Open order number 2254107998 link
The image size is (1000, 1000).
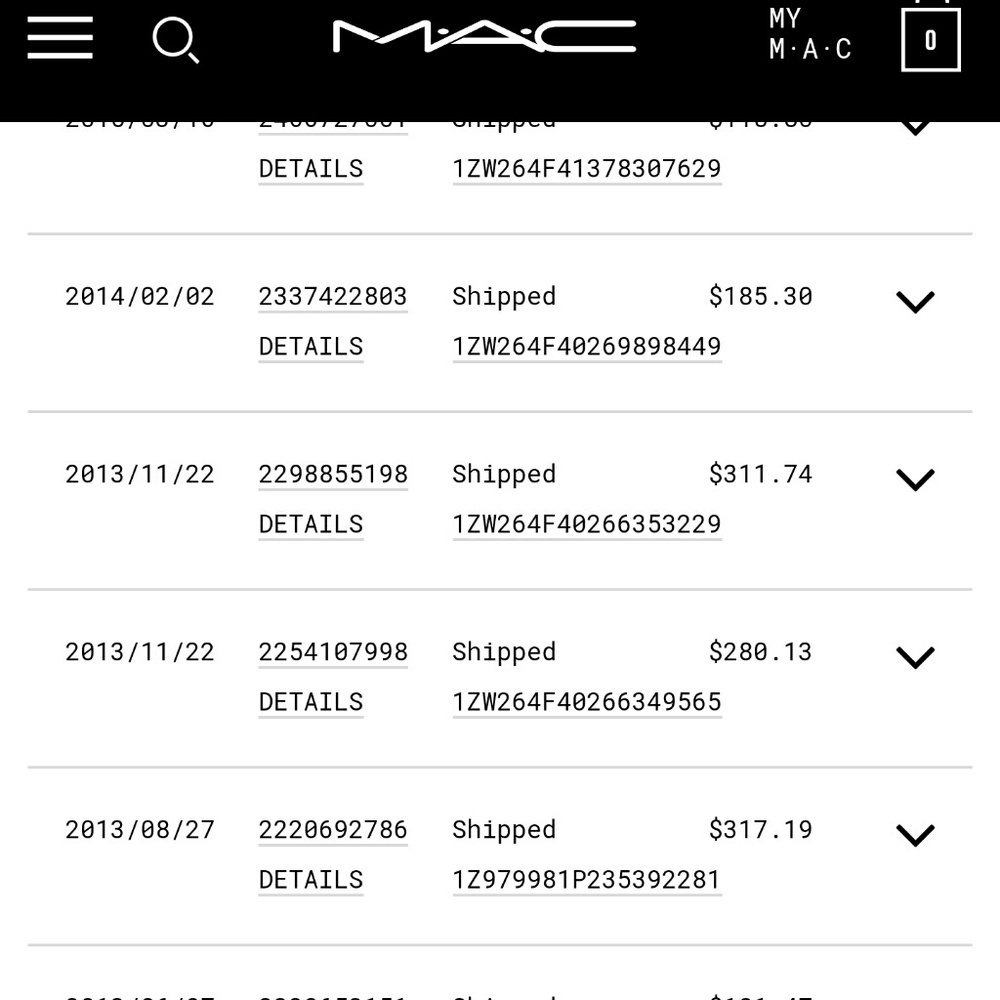(332, 651)
